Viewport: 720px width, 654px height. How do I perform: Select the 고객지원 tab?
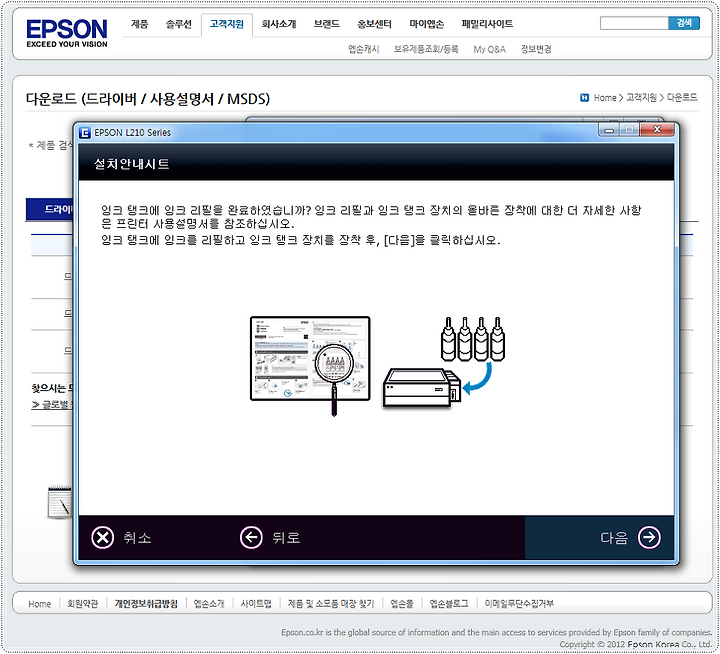[x=226, y=24]
